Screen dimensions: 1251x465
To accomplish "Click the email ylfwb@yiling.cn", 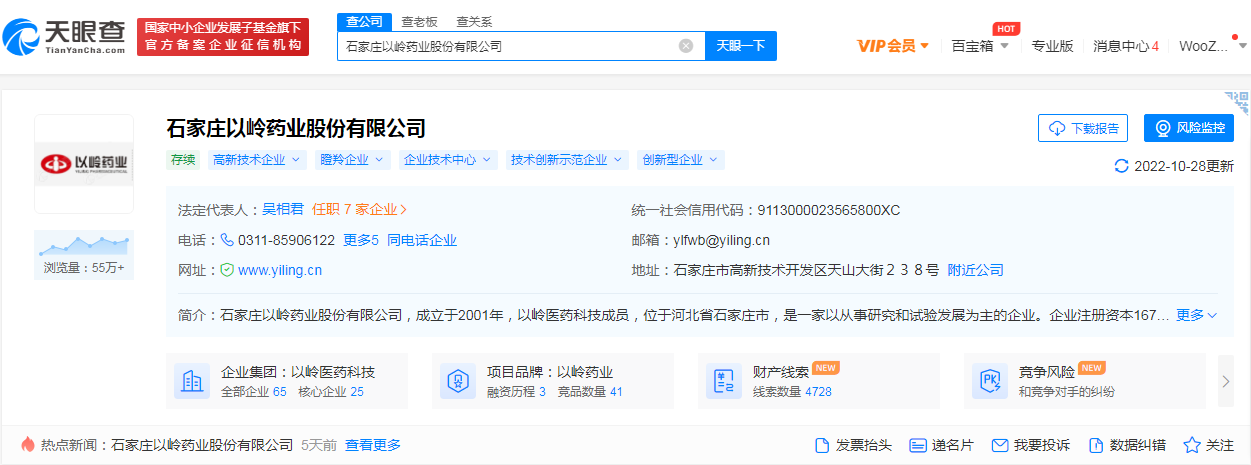I will coord(721,240).
